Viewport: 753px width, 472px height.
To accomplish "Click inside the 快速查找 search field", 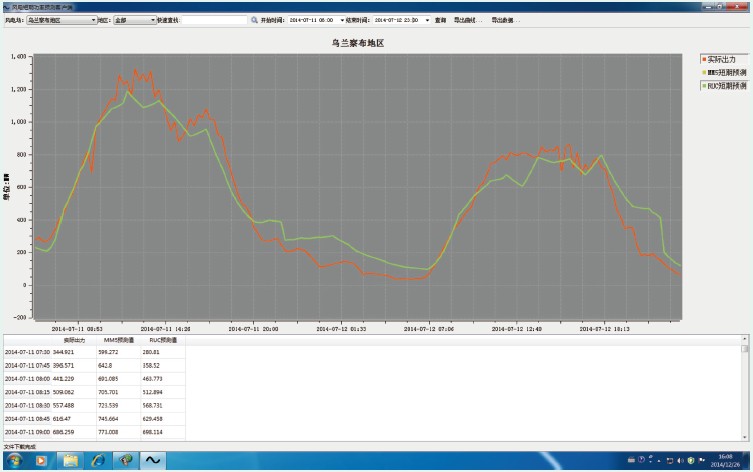I will tap(214, 20).
